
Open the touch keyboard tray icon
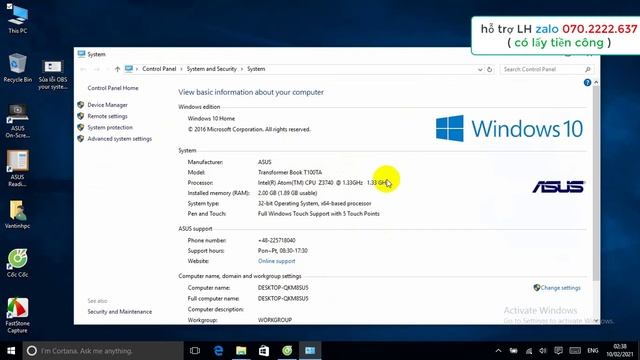click(575, 351)
